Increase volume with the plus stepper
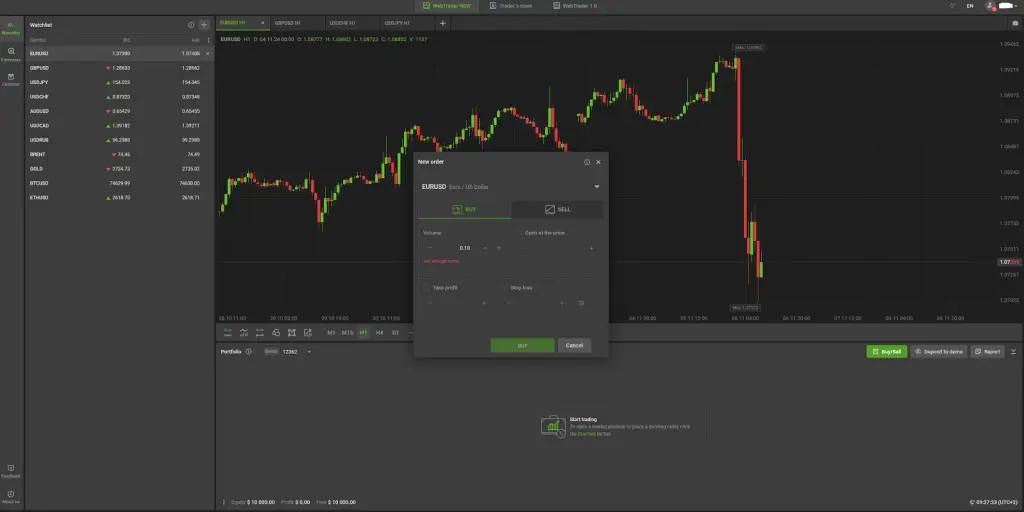The width and height of the screenshot is (1024, 512). [x=499, y=248]
